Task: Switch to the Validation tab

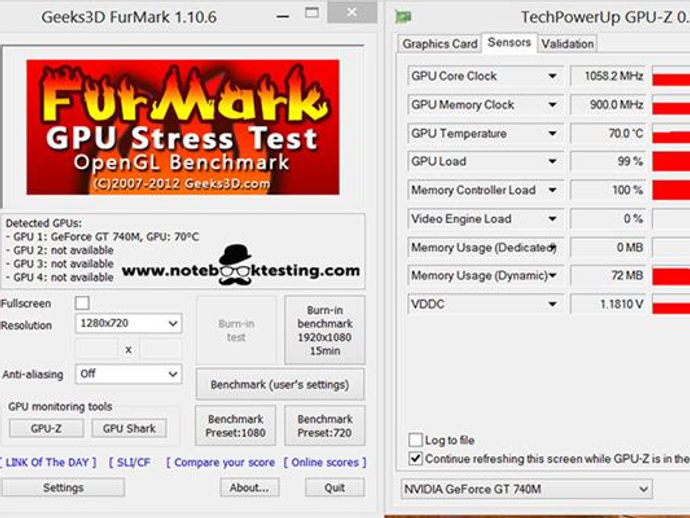Action: click(567, 44)
